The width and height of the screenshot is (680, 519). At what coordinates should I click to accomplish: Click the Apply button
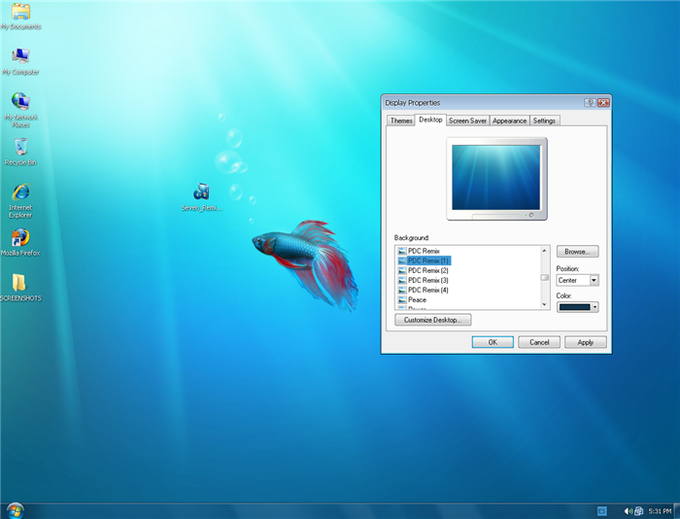(585, 342)
